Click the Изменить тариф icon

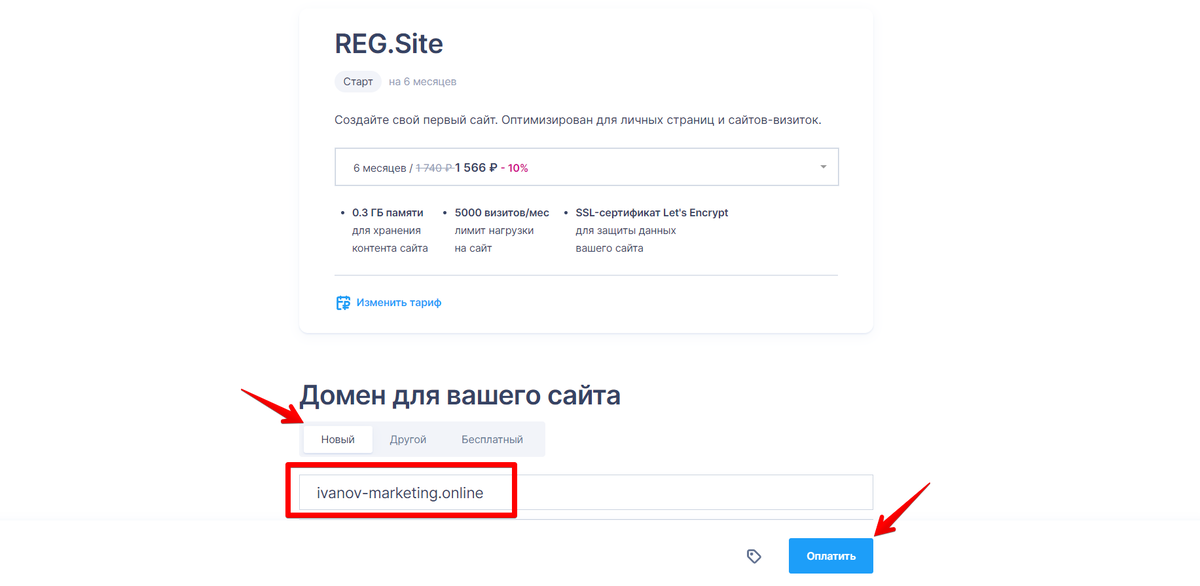343,302
